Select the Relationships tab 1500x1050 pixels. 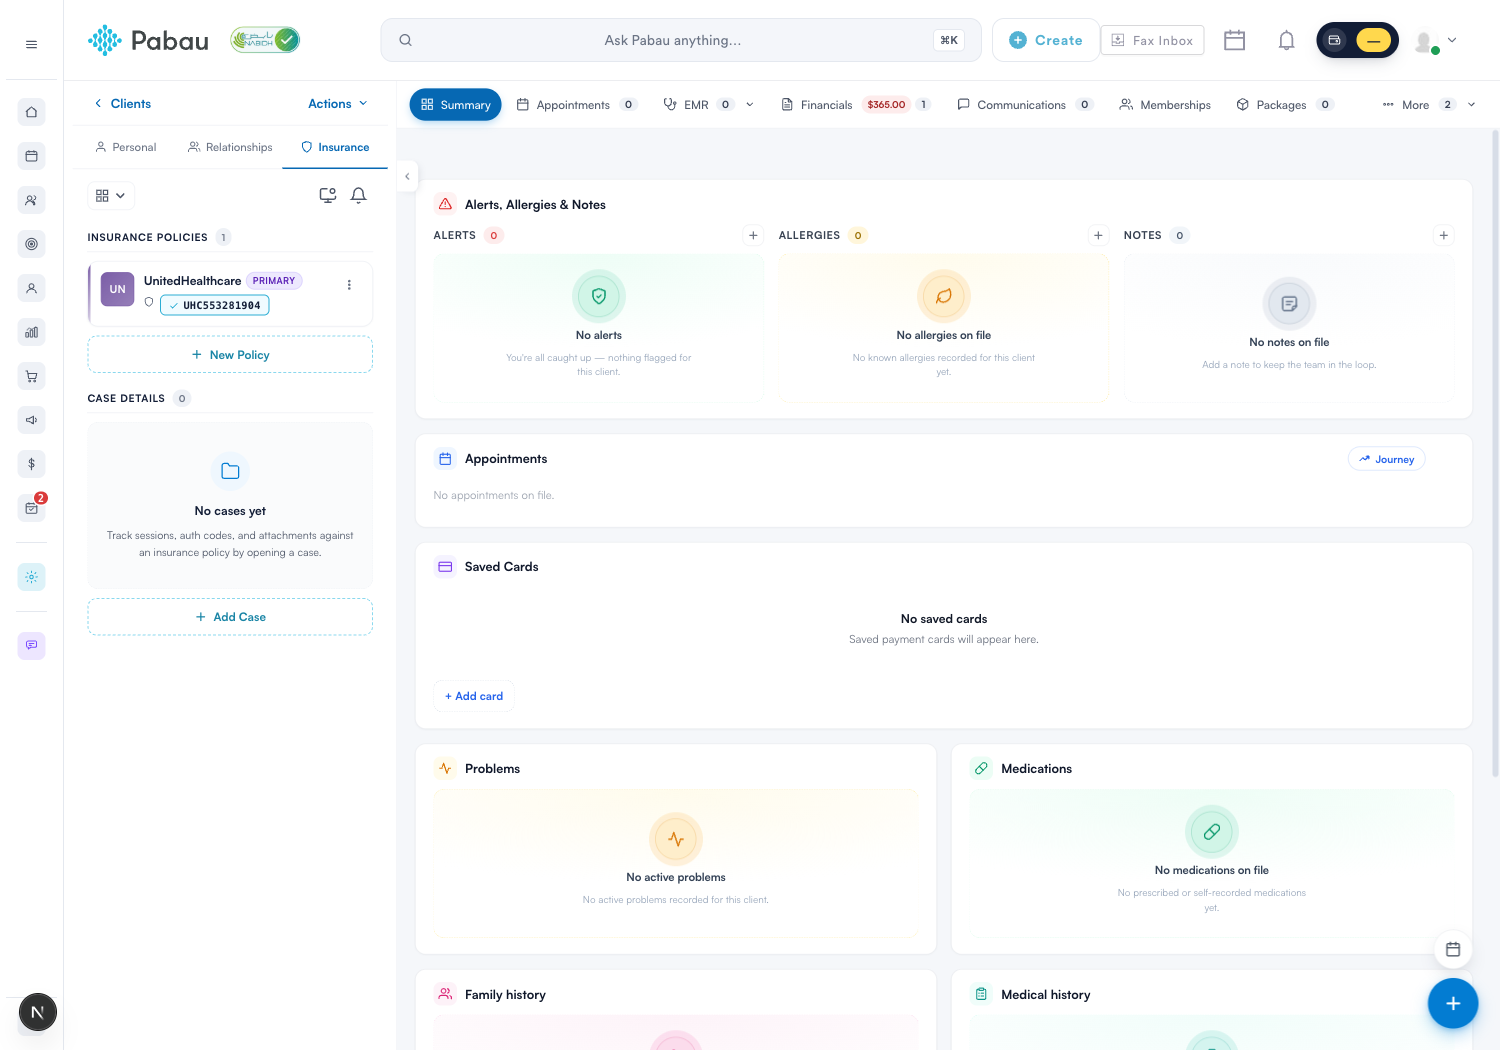(230, 147)
